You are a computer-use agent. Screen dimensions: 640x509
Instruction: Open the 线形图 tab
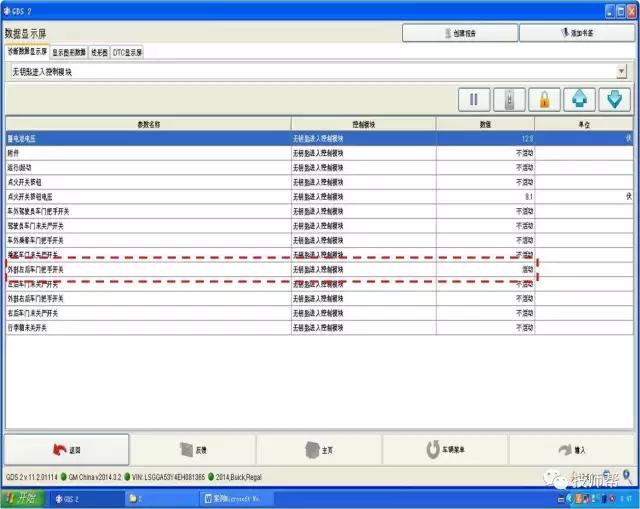(99, 52)
